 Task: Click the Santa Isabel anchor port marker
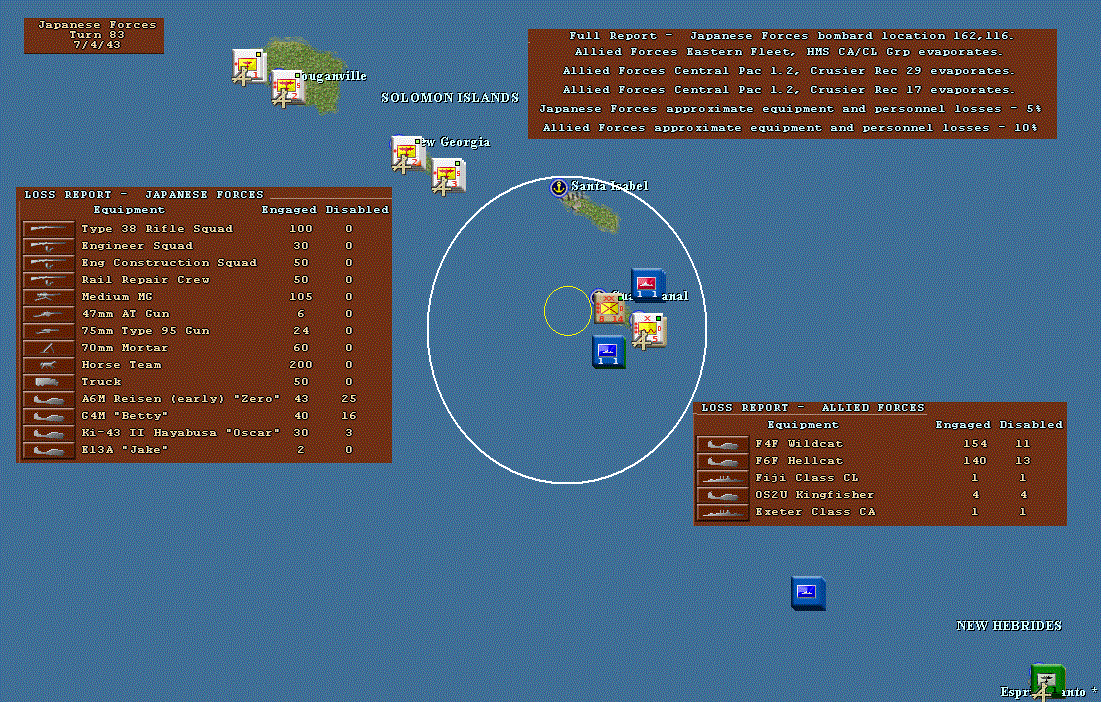click(558, 187)
